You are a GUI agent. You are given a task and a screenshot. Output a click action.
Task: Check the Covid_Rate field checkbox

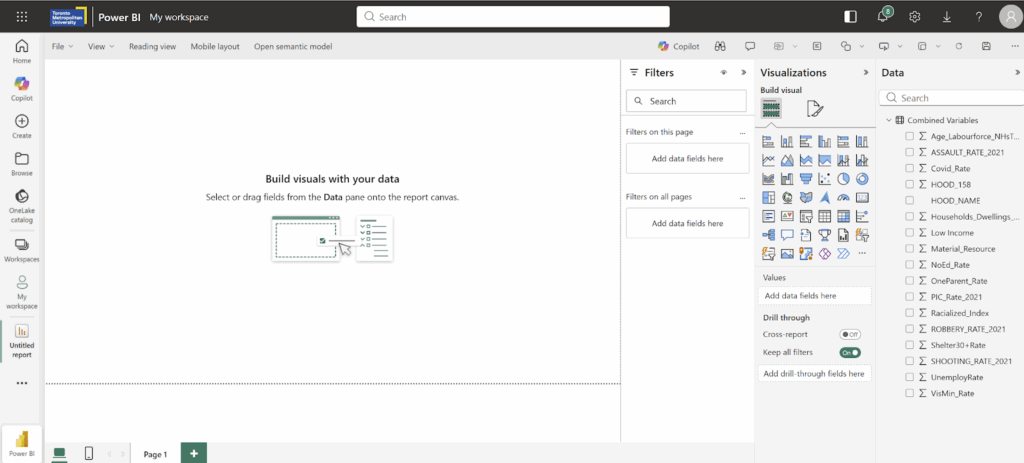click(x=909, y=168)
